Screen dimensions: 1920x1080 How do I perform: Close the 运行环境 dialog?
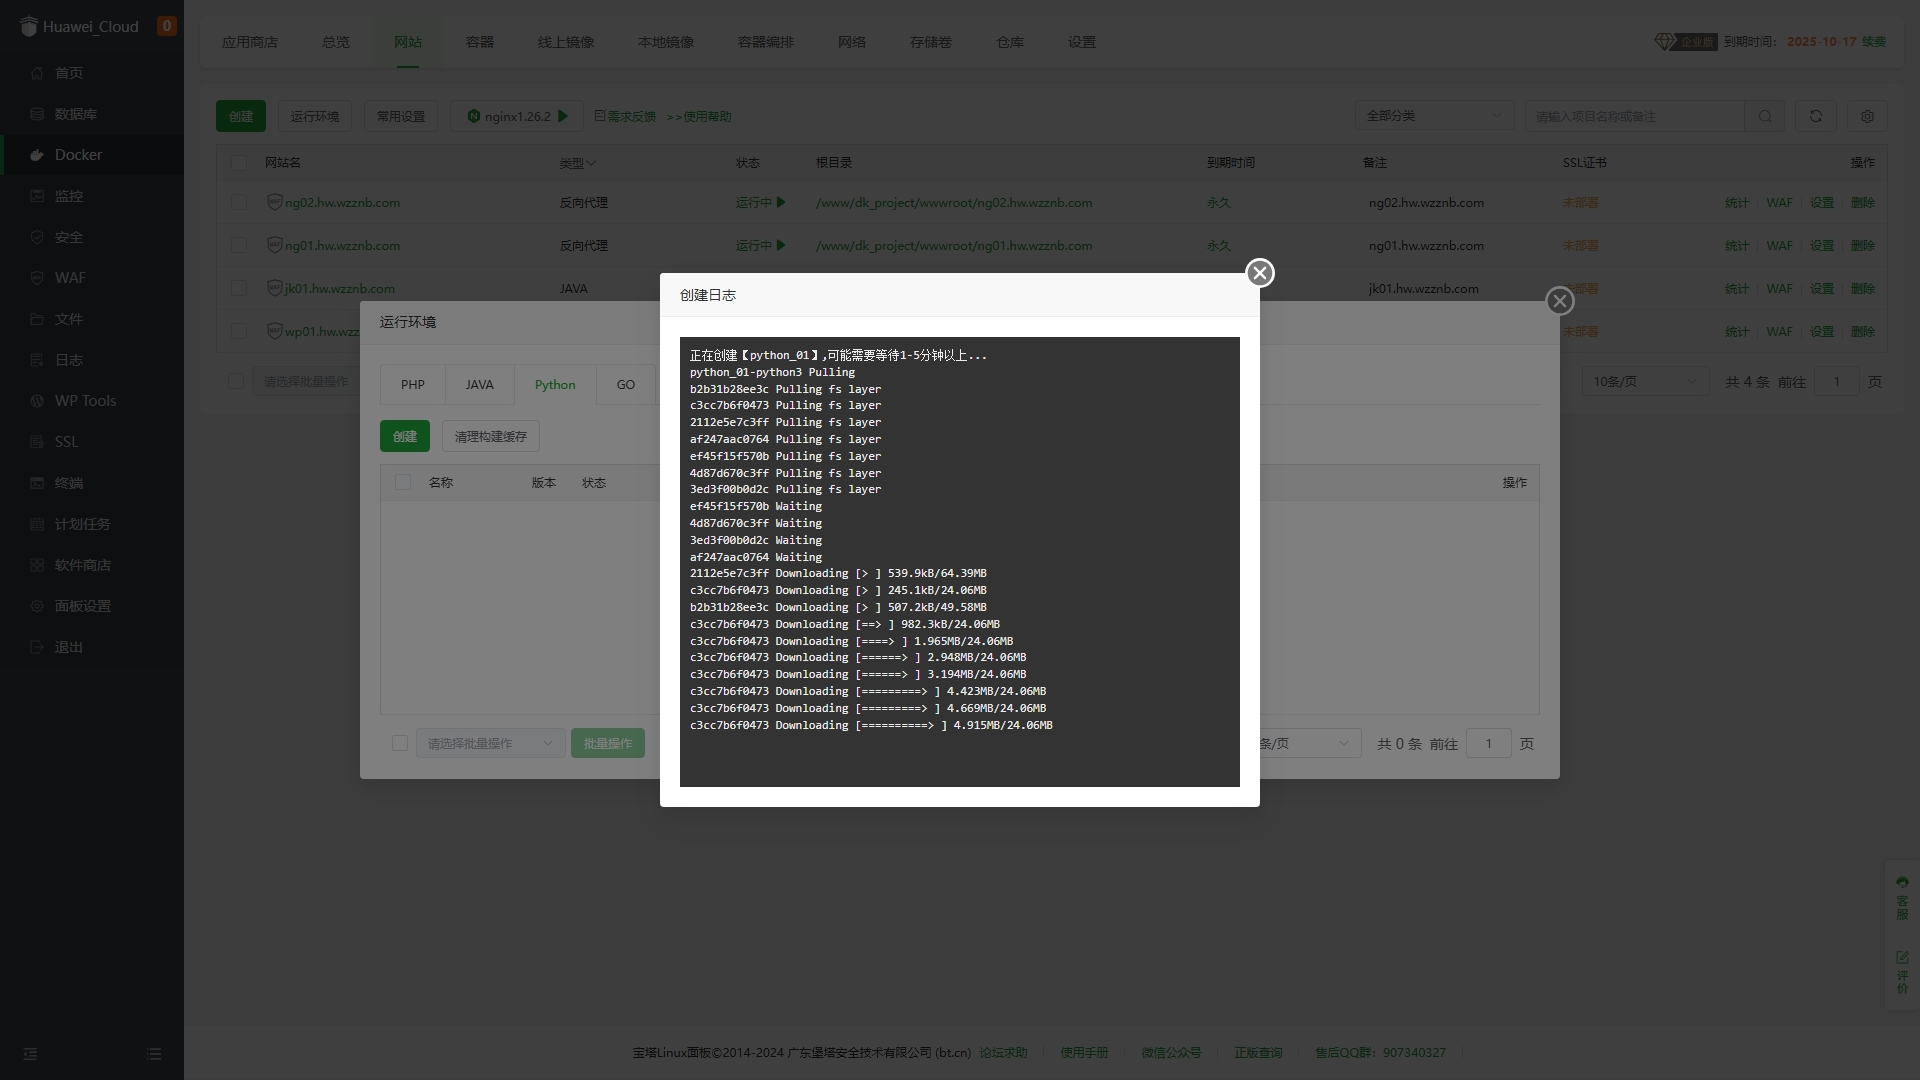coord(1560,301)
